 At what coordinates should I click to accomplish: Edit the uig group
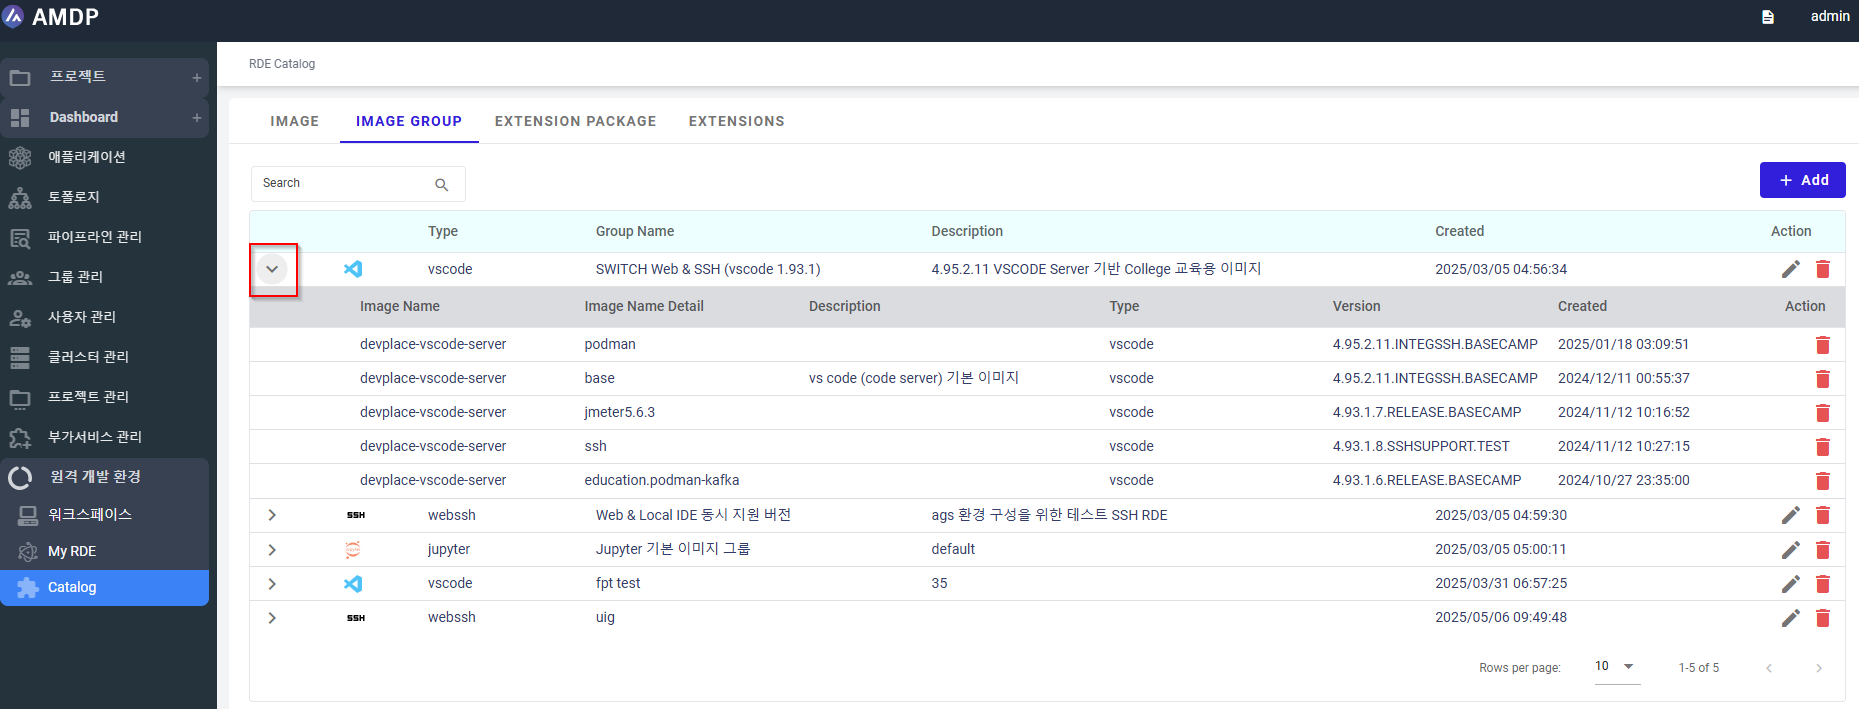(x=1791, y=618)
